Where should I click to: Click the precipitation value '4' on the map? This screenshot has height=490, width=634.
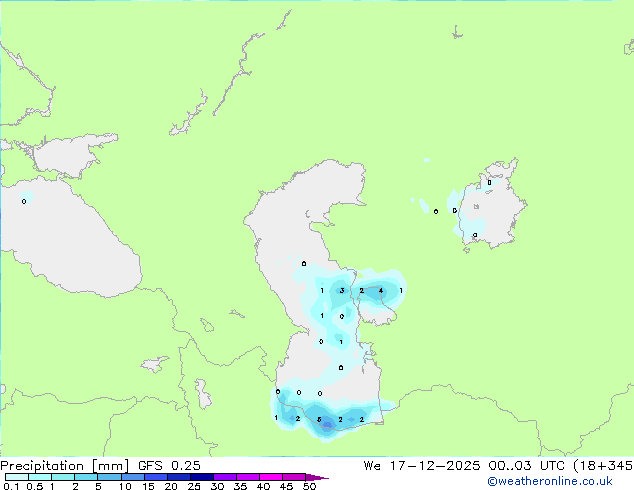pos(380,291)
